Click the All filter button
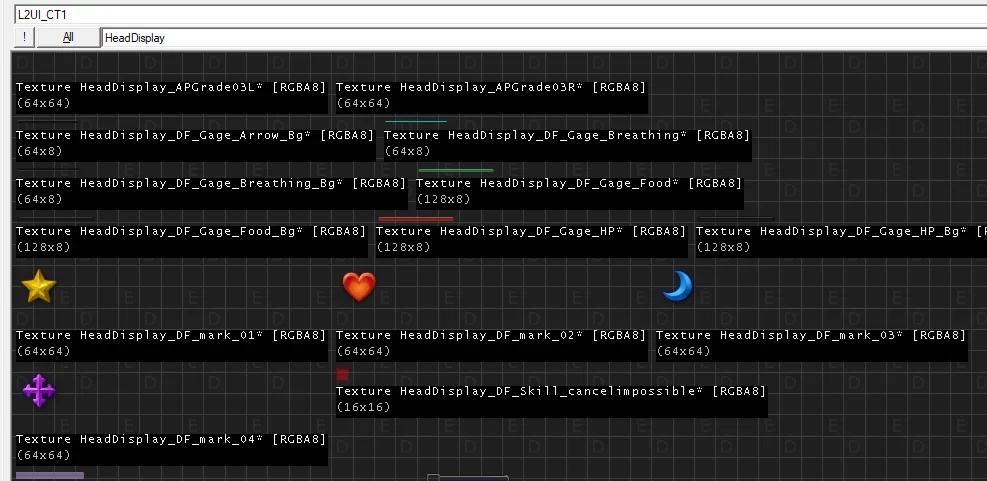Image resolution: width=987 pixels, height=481 pixels. pyautogui.click(x=68, y=37)
